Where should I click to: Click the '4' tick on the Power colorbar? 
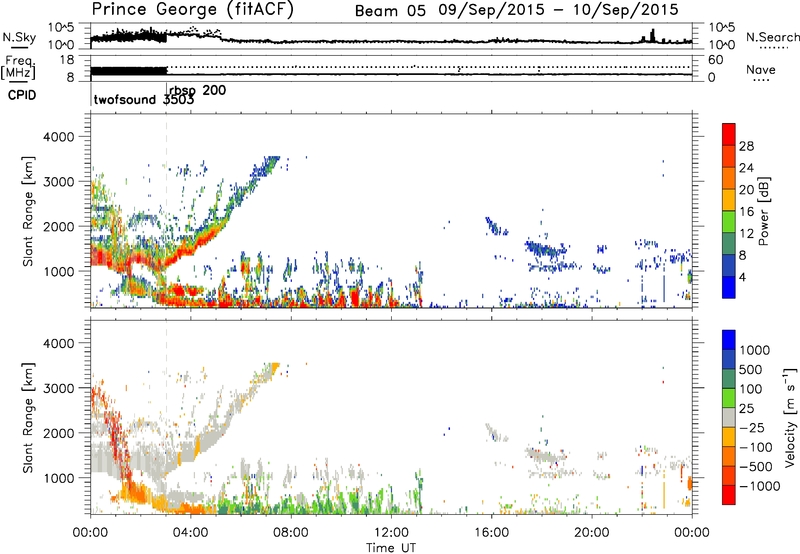(743, 277)
